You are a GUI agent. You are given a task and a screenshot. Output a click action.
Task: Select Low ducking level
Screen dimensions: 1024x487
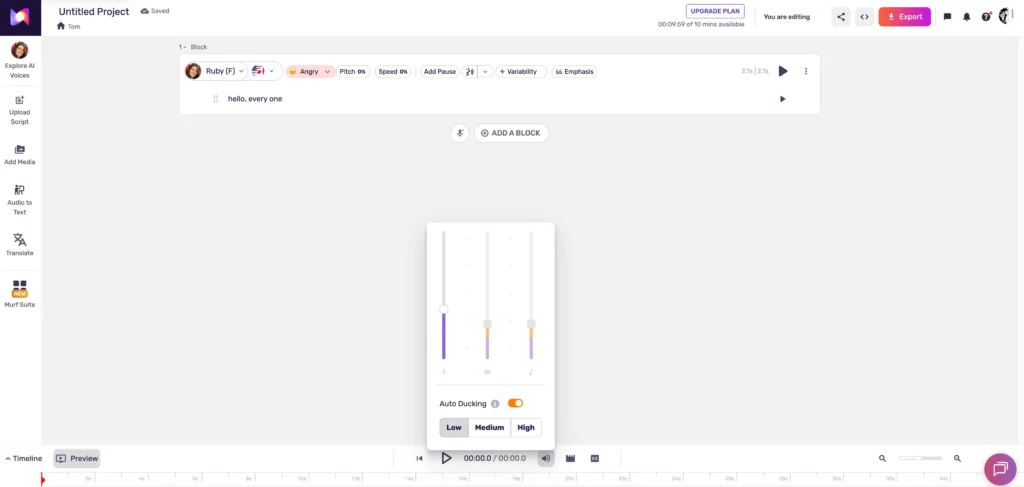coord(454,428)
